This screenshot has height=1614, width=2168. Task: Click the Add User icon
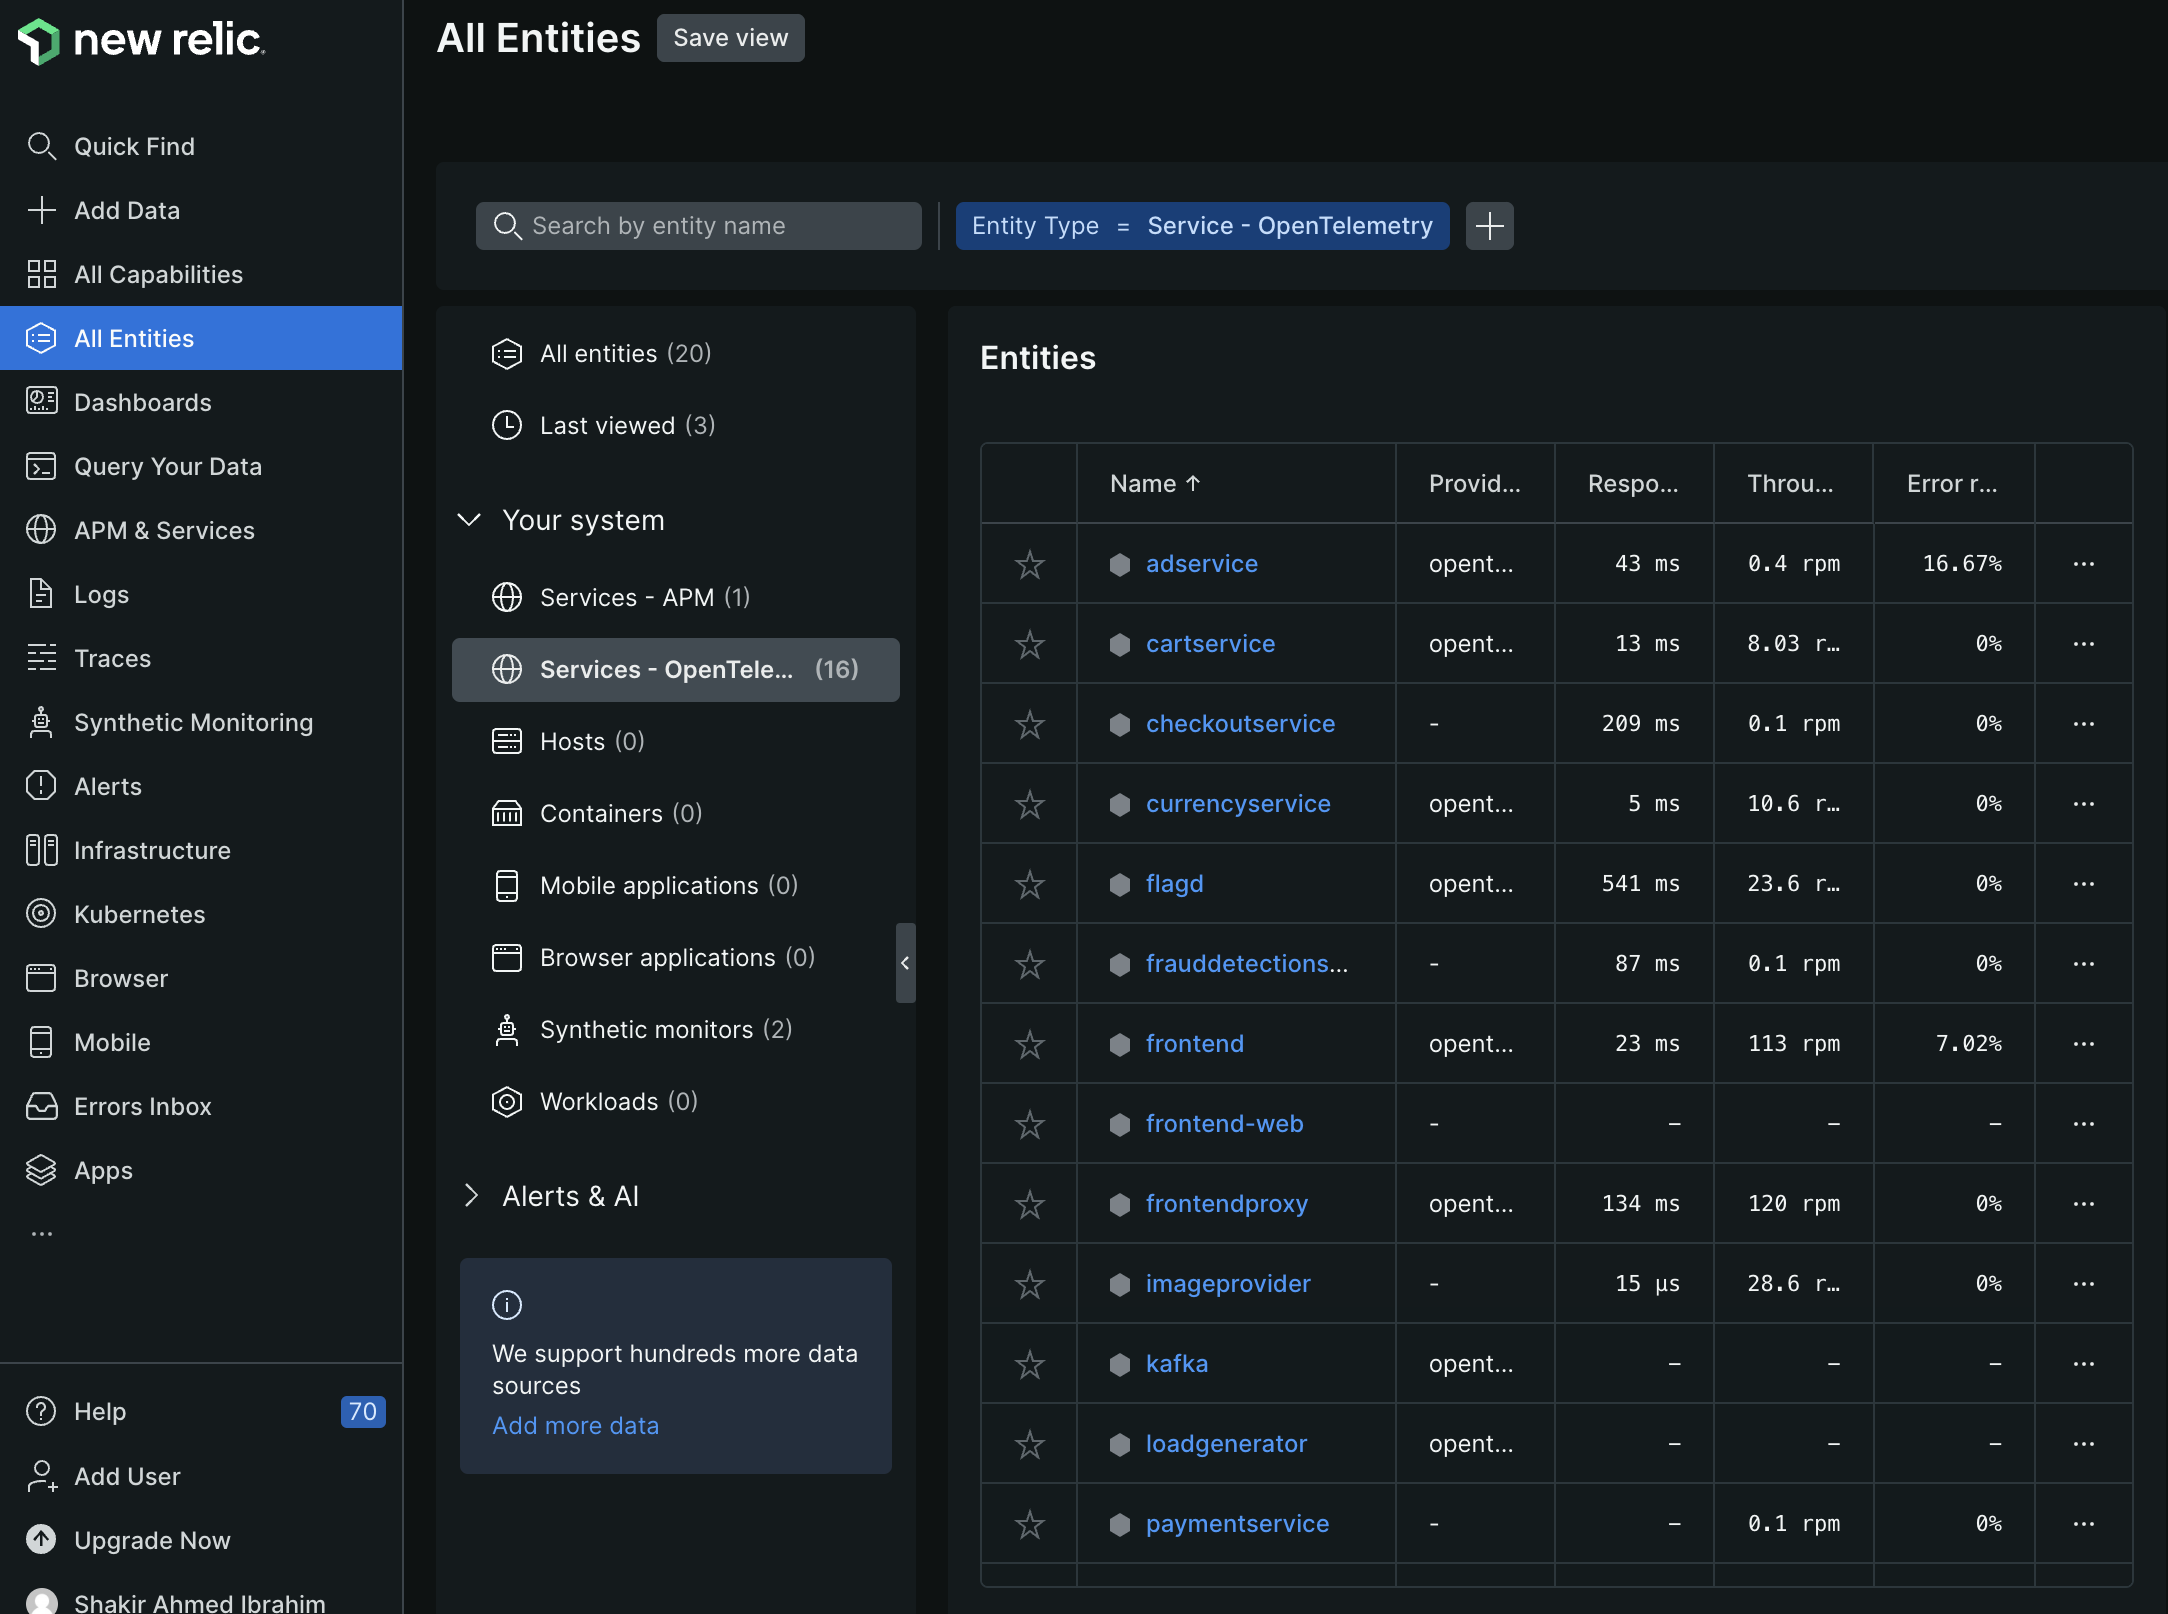pos(41,1476)
